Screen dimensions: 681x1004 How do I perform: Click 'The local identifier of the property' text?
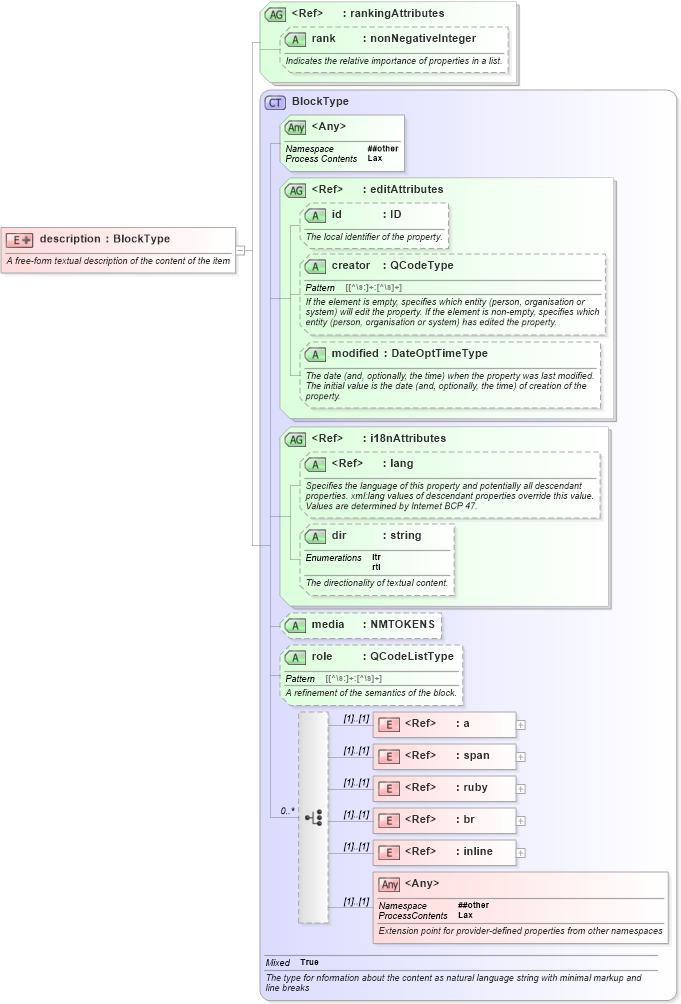pos(374,237)
